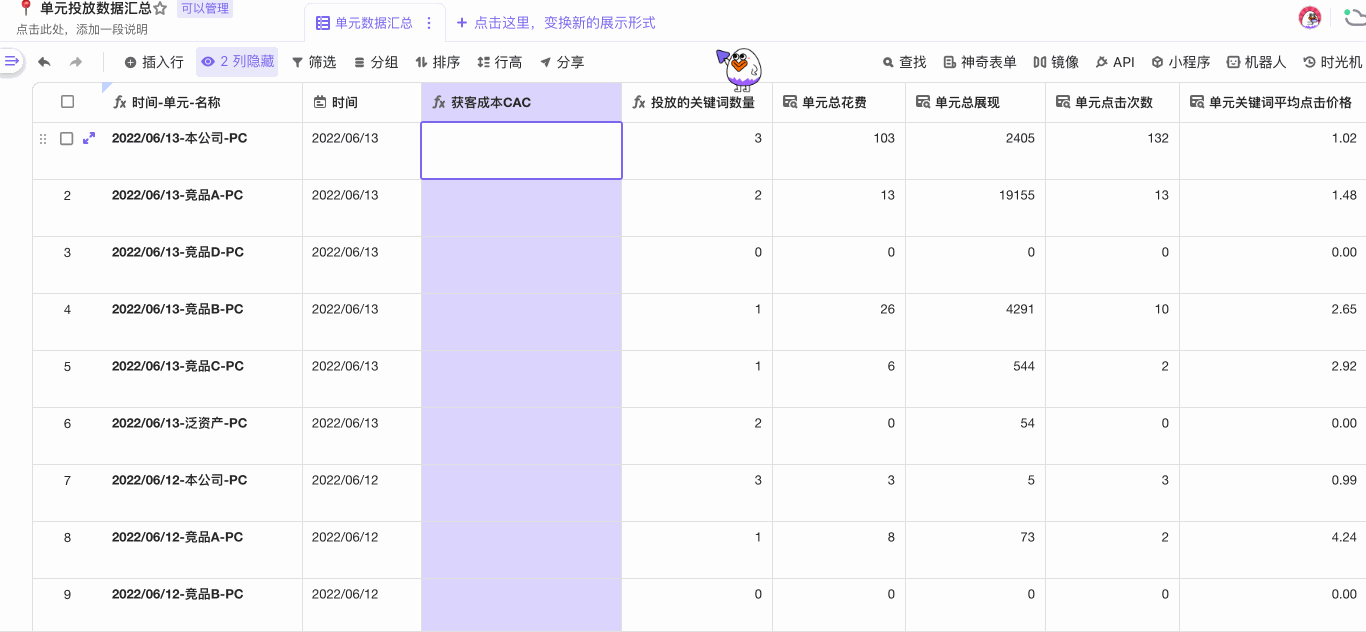1366x632 pixels.
Task: Click the 获客成本CAC cell for 竞品A-PC
Action: pos(521,208)
